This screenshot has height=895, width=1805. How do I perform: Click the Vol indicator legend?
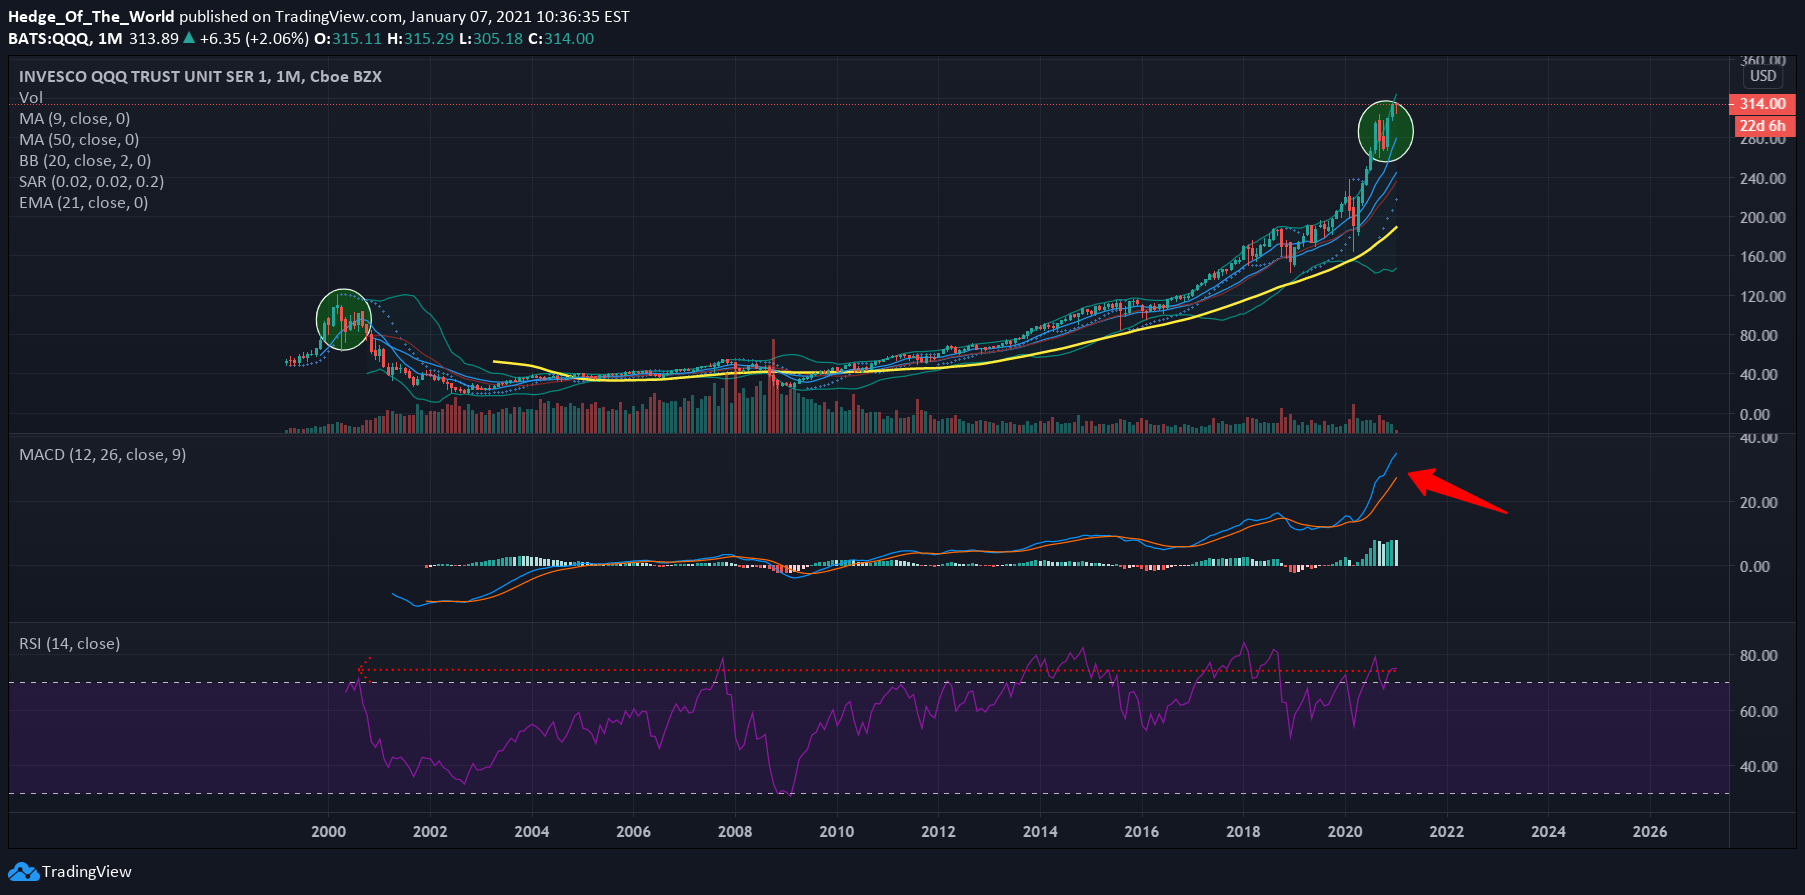[31, 98]
